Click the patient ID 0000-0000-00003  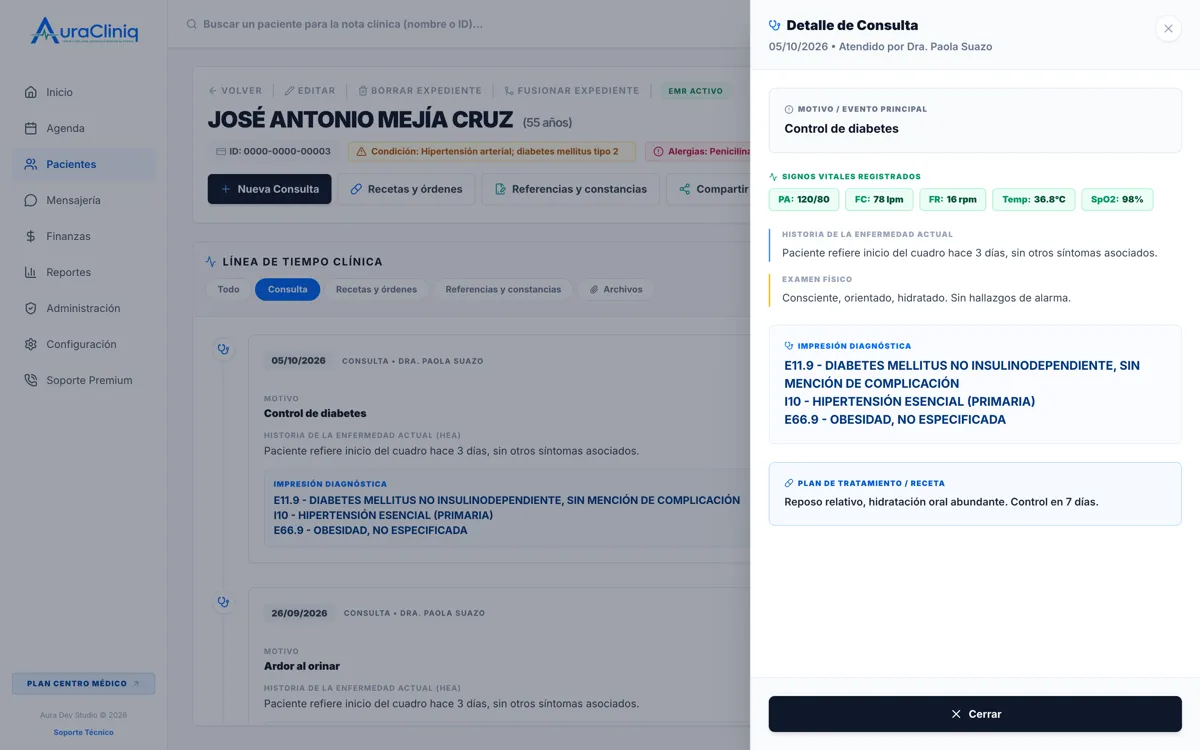(273, 152)
